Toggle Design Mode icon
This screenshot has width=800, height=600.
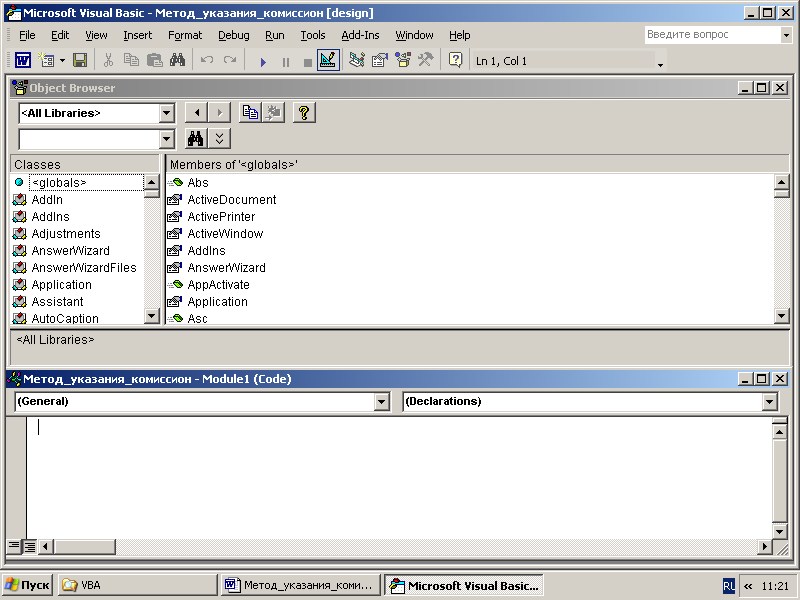point(328,61)
